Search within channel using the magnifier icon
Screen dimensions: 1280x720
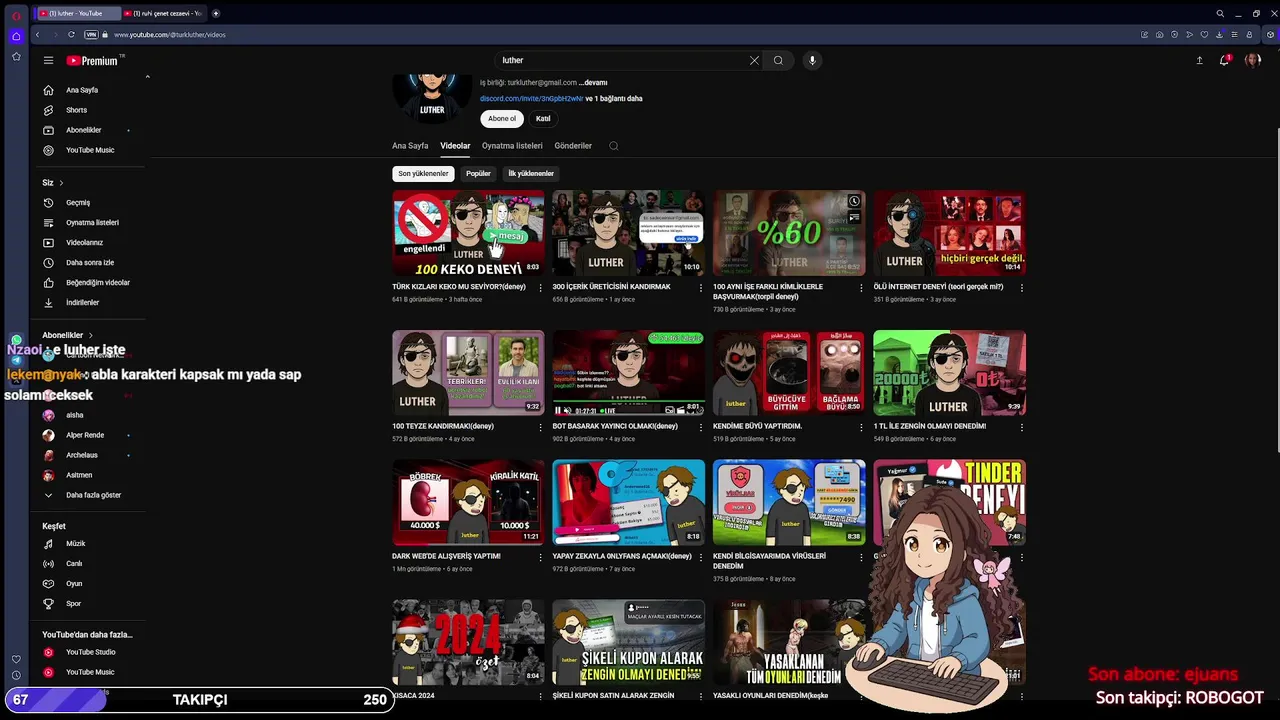614,146
